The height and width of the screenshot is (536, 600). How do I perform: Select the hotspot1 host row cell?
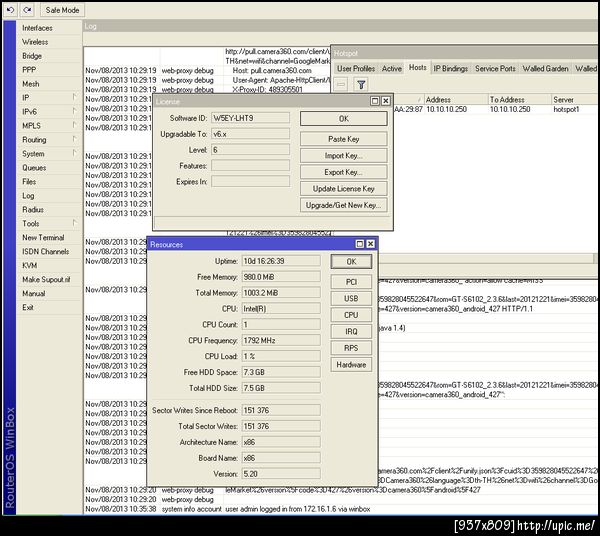click(566, 109)
